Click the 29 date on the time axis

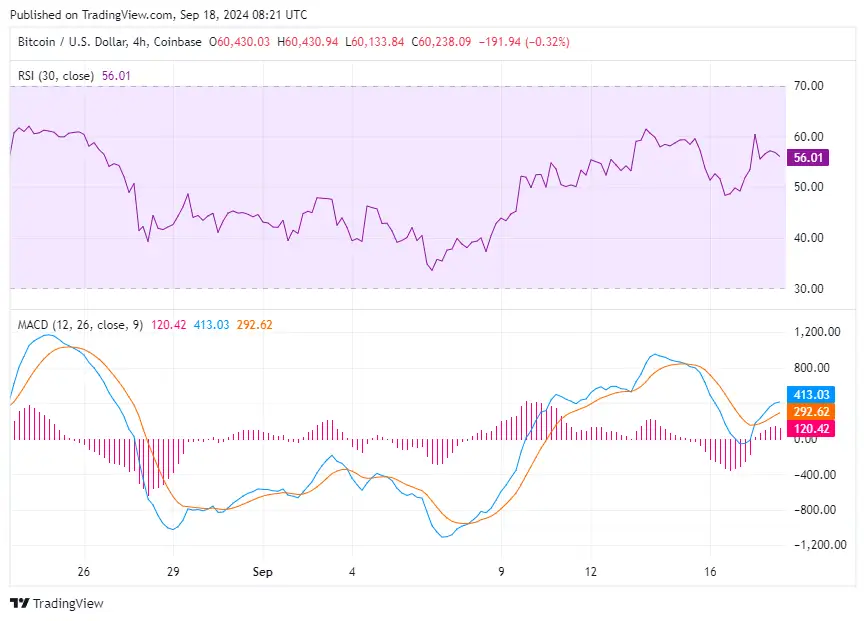[173, 572]
